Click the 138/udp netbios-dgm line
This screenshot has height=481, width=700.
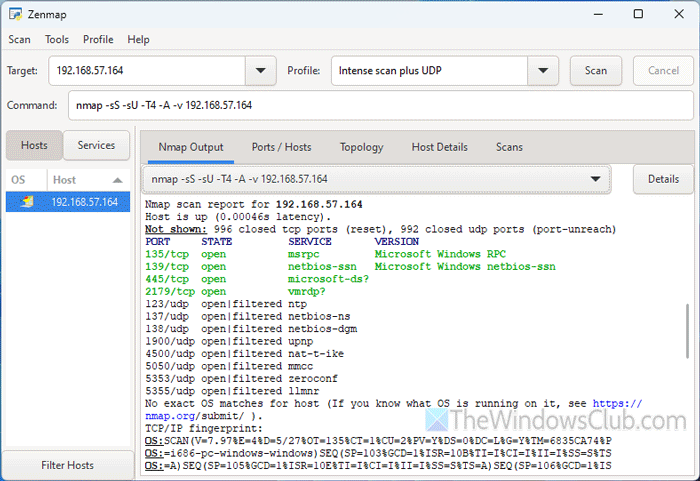tap(251, 329)
